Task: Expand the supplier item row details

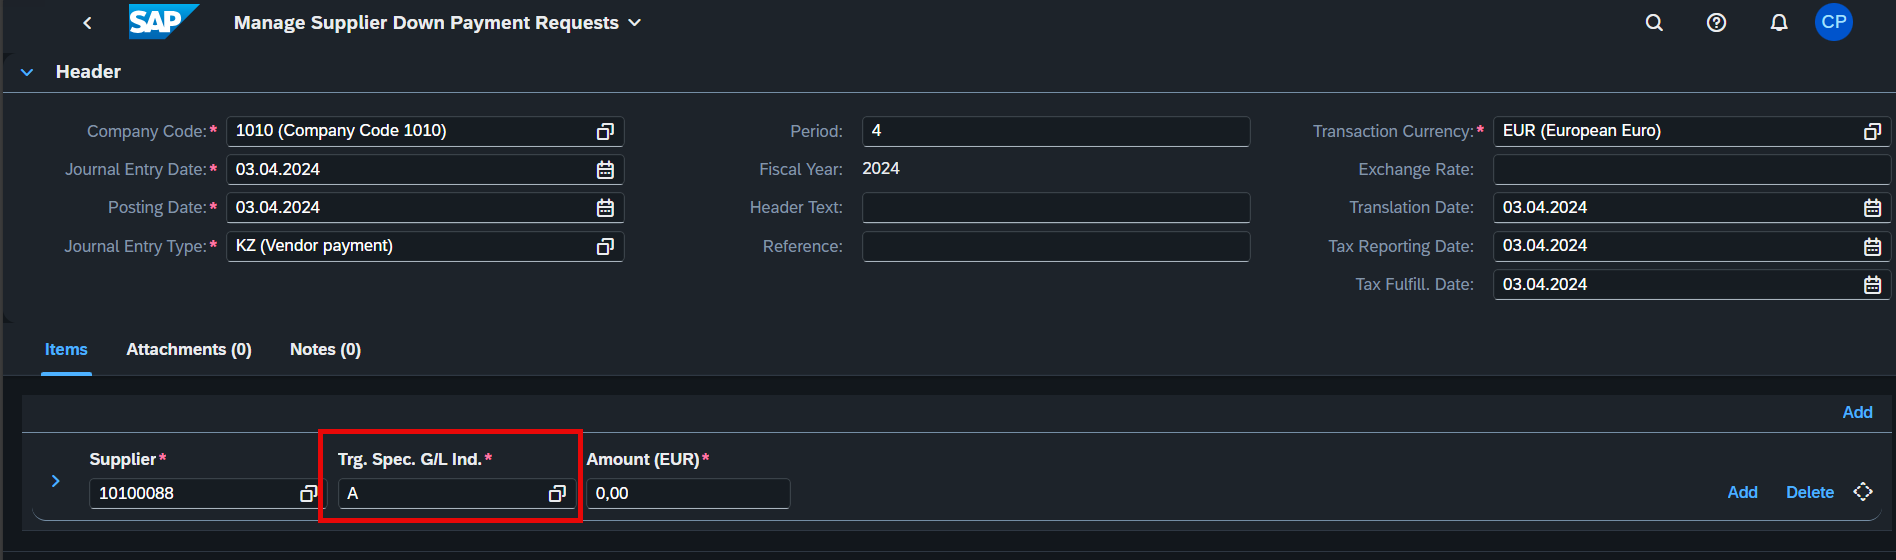Action: (x=56, y=481)
